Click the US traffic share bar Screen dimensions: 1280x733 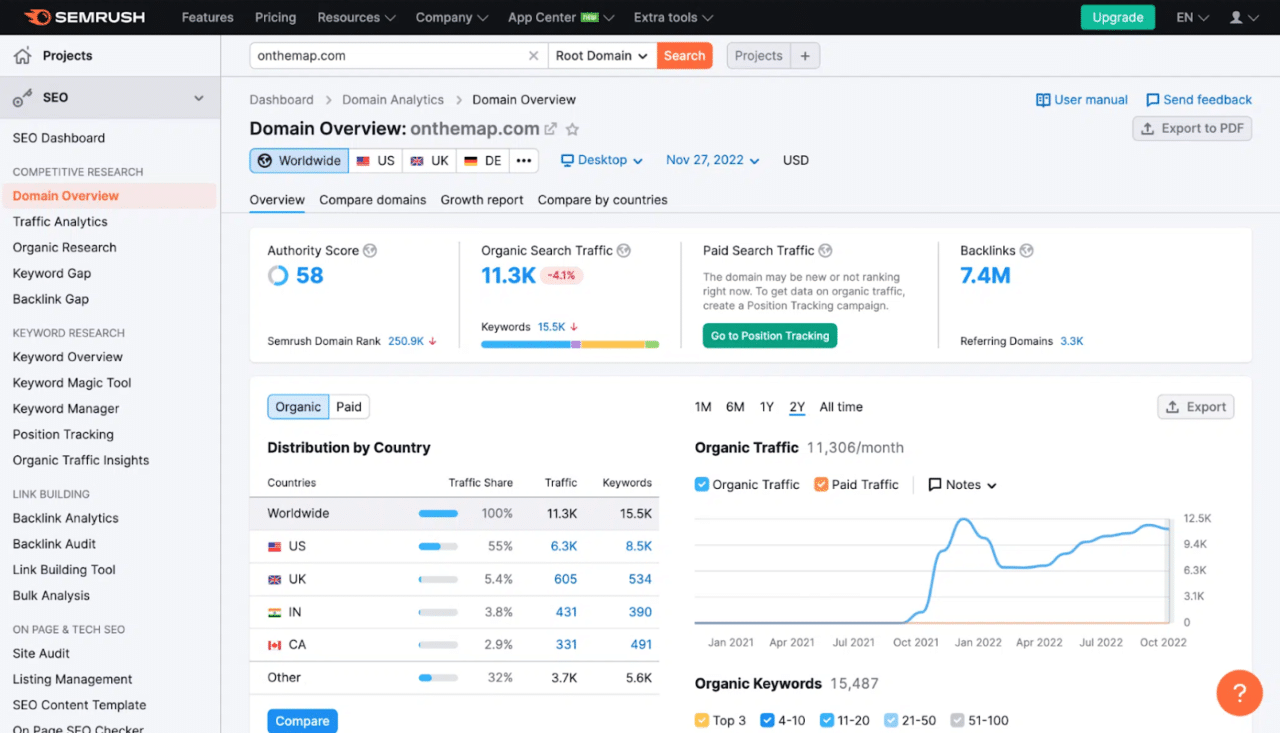tap(438, 546)
